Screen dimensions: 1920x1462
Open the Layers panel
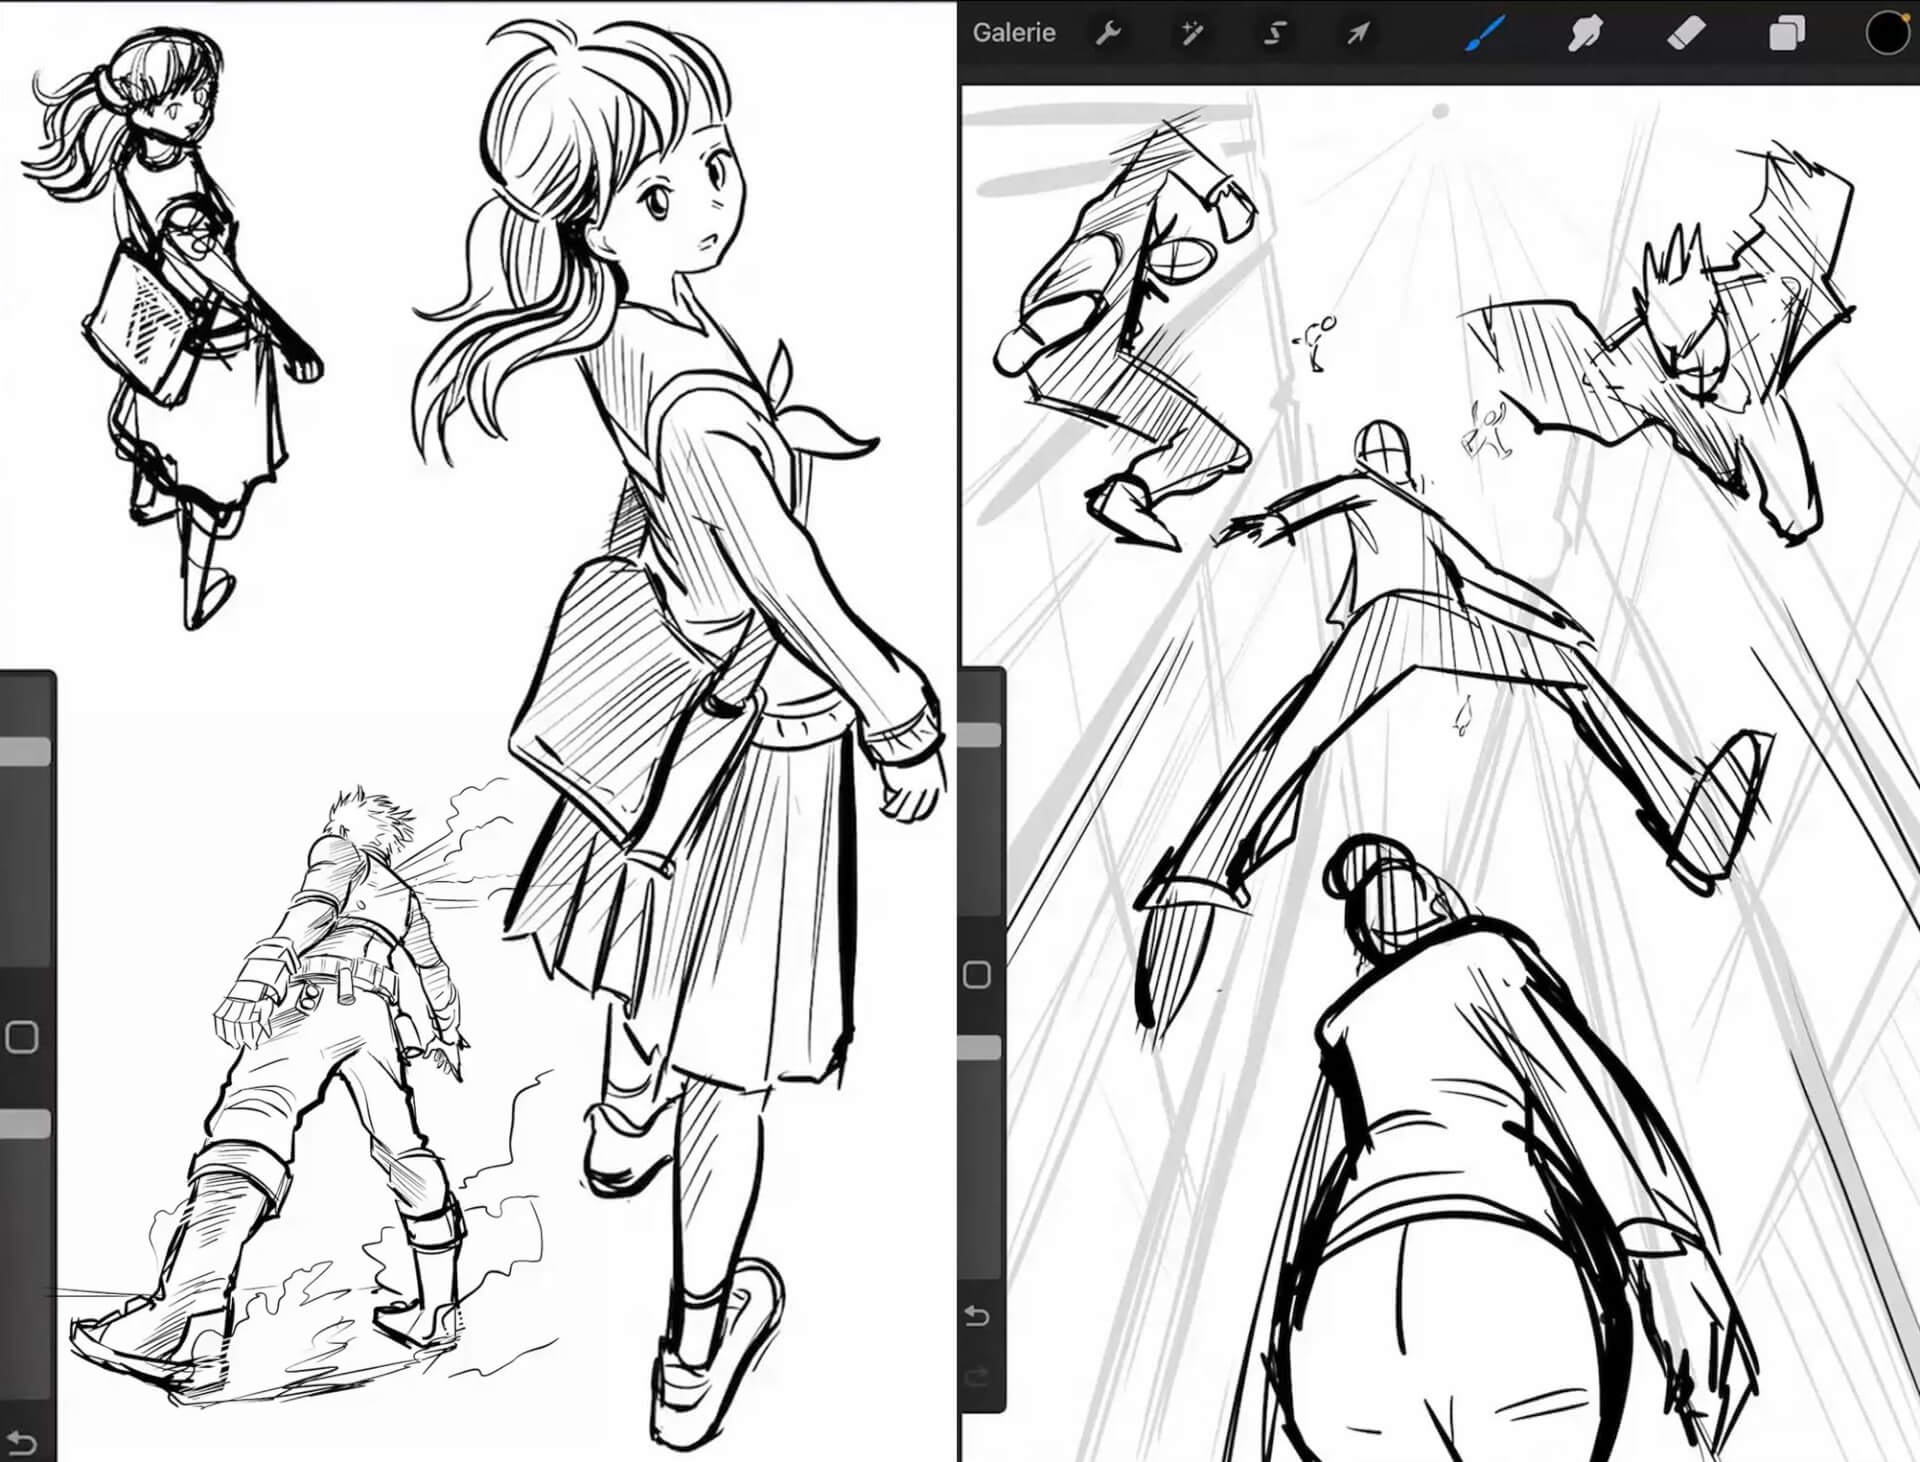click(1786, 34)
